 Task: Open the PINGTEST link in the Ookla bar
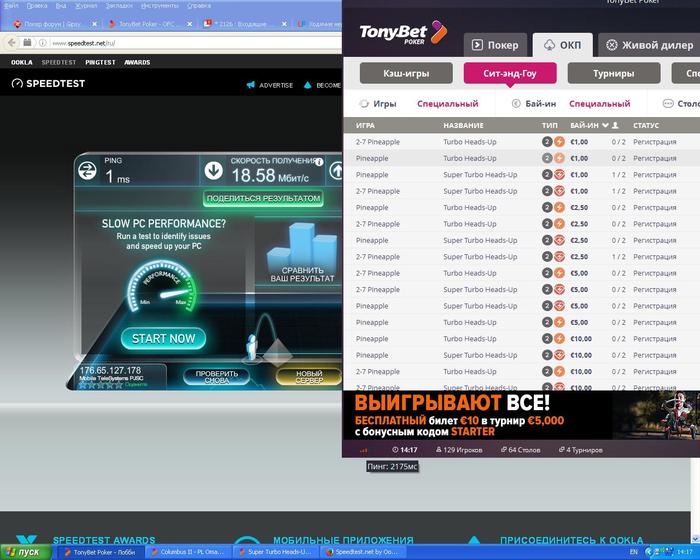[x=100, y=63]
